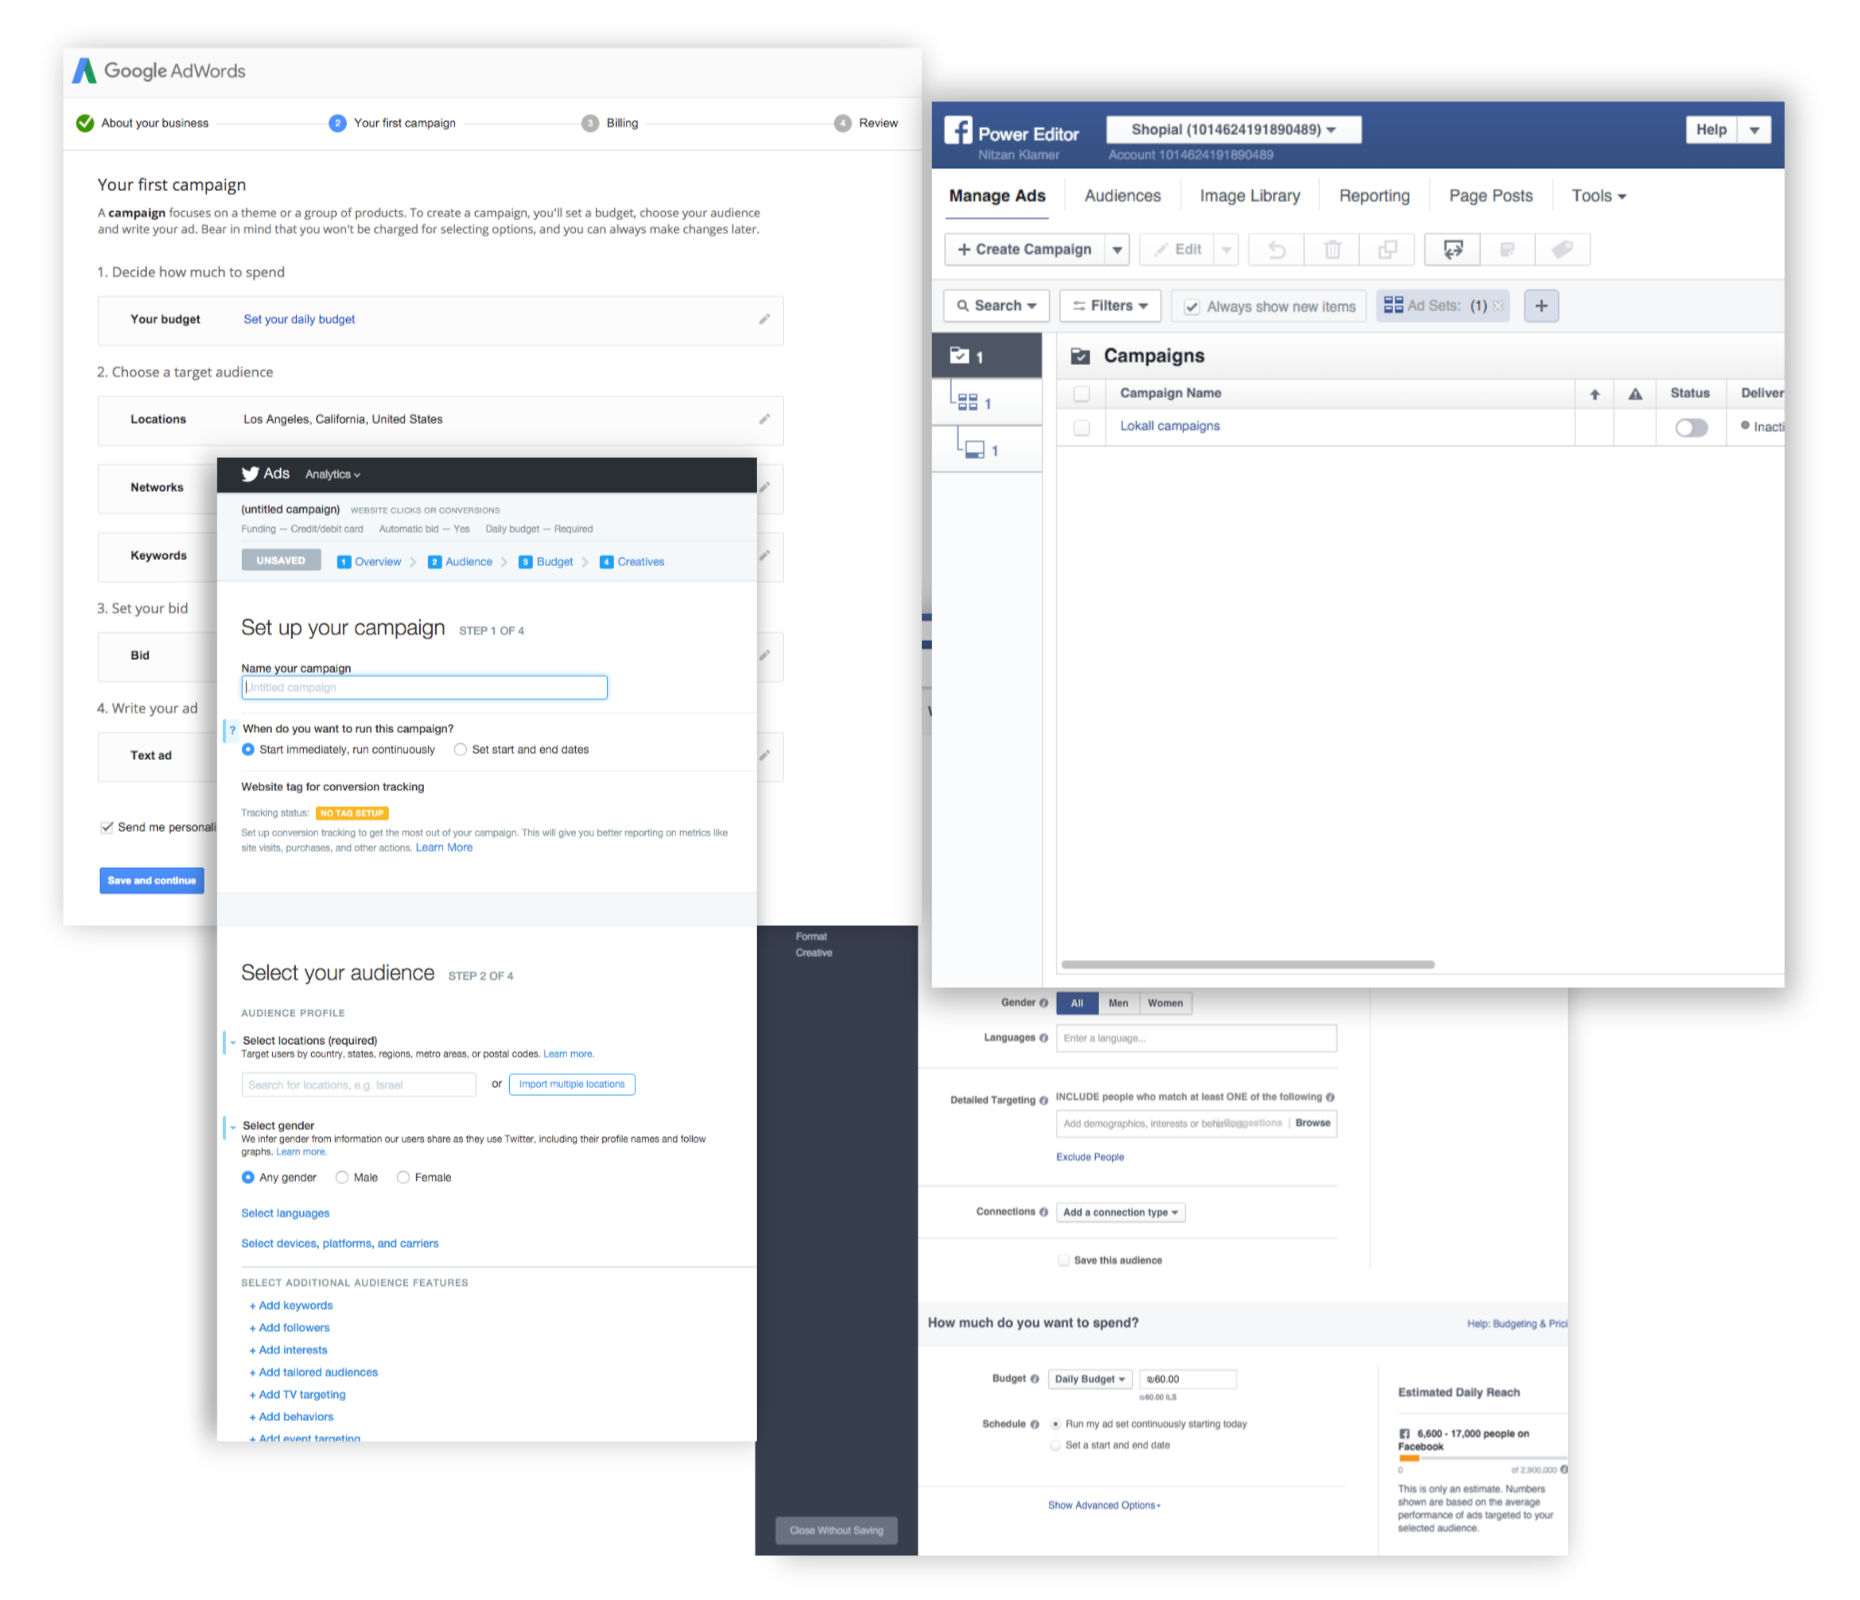Open the Lokall campaigns link
1860x1600 pixels.
point(1169,426)
